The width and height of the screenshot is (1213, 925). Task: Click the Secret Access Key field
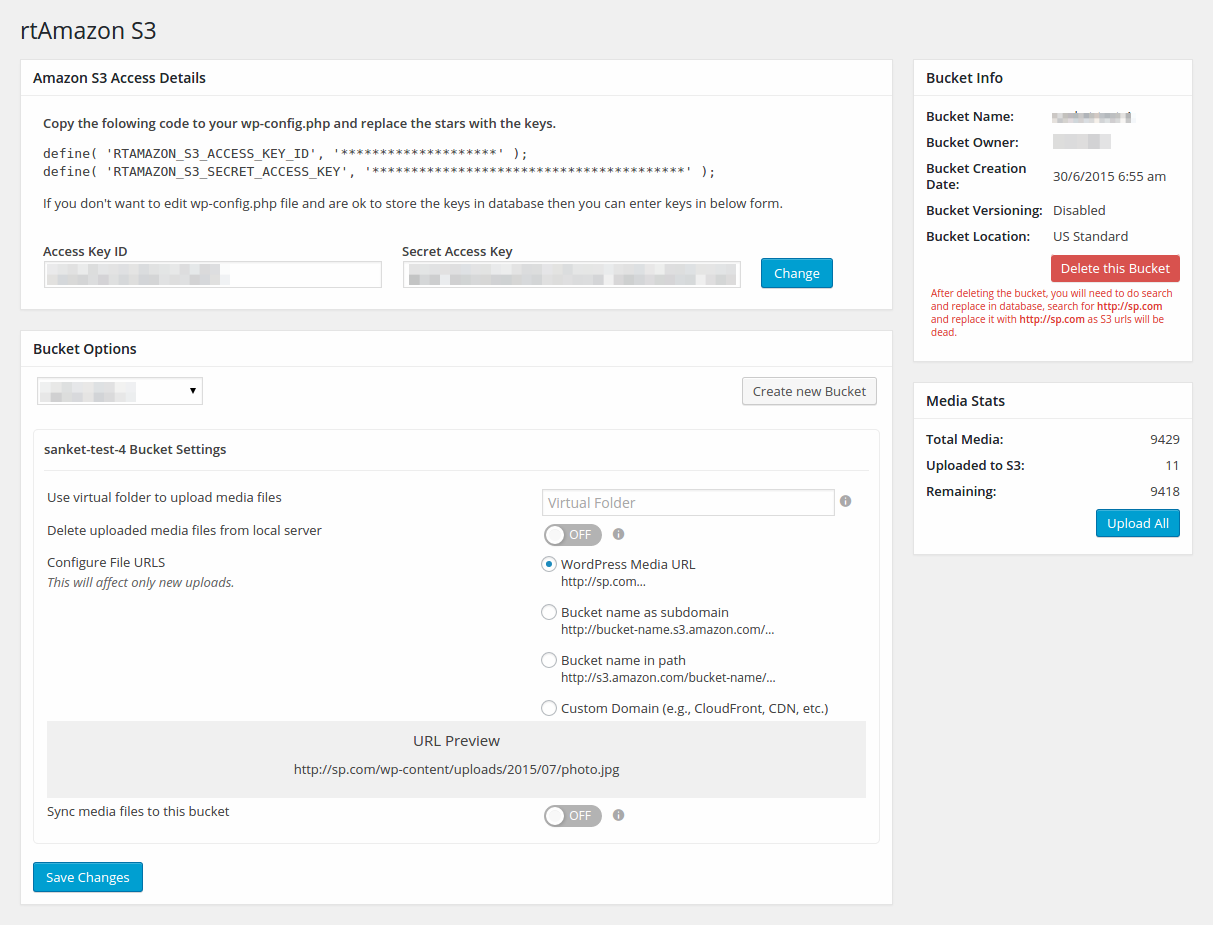click(571, 274)
